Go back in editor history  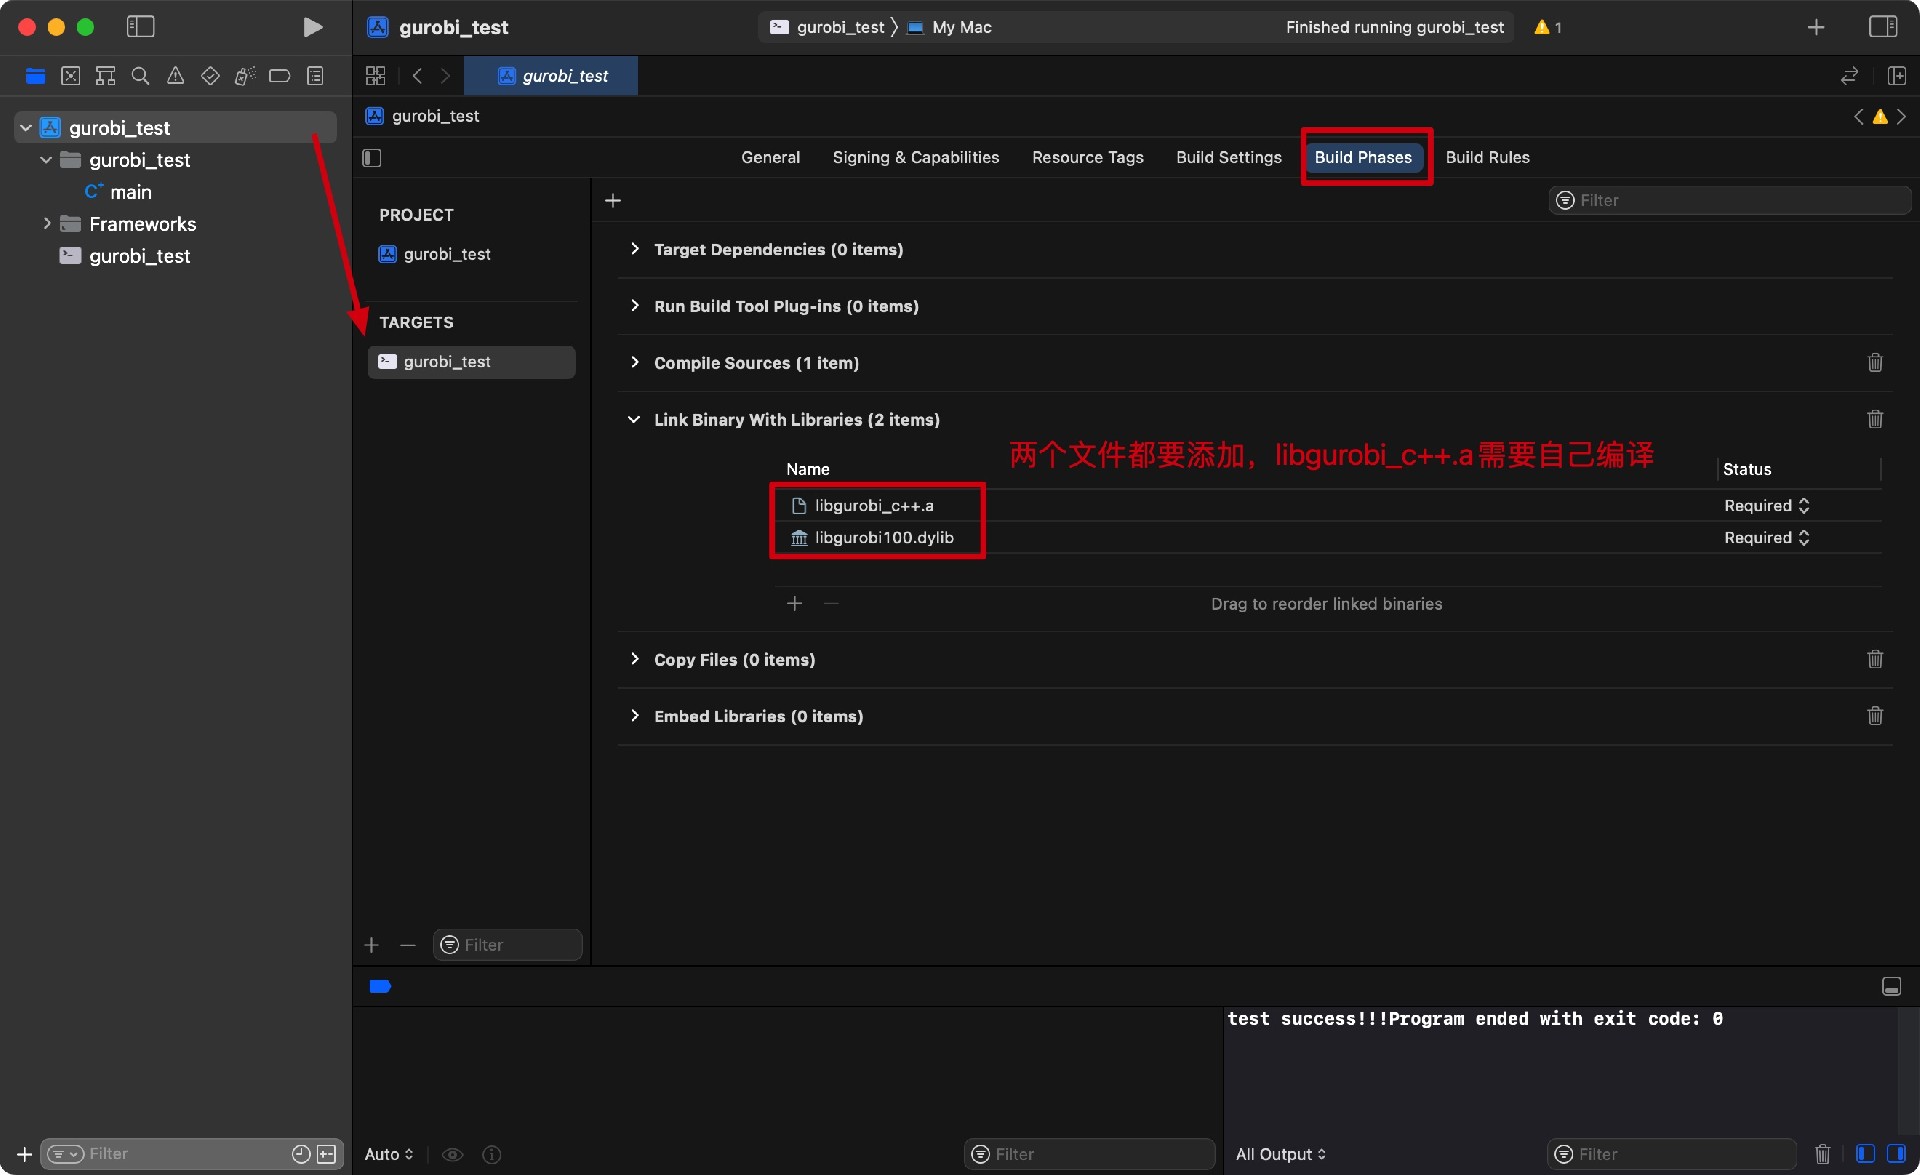pos(418,76)
